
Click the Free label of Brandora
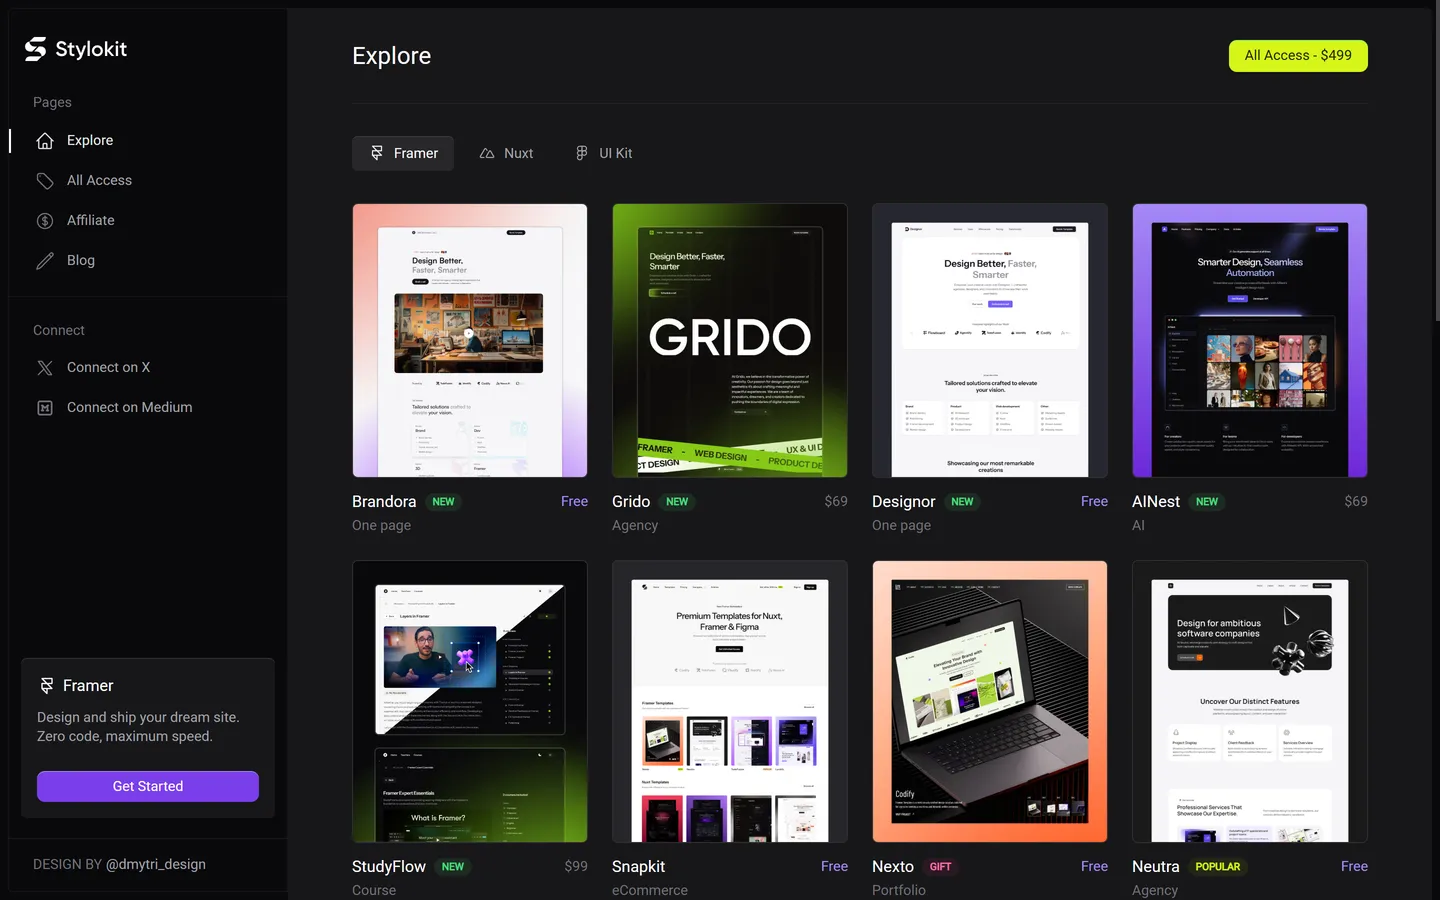(x=575, y=502)
